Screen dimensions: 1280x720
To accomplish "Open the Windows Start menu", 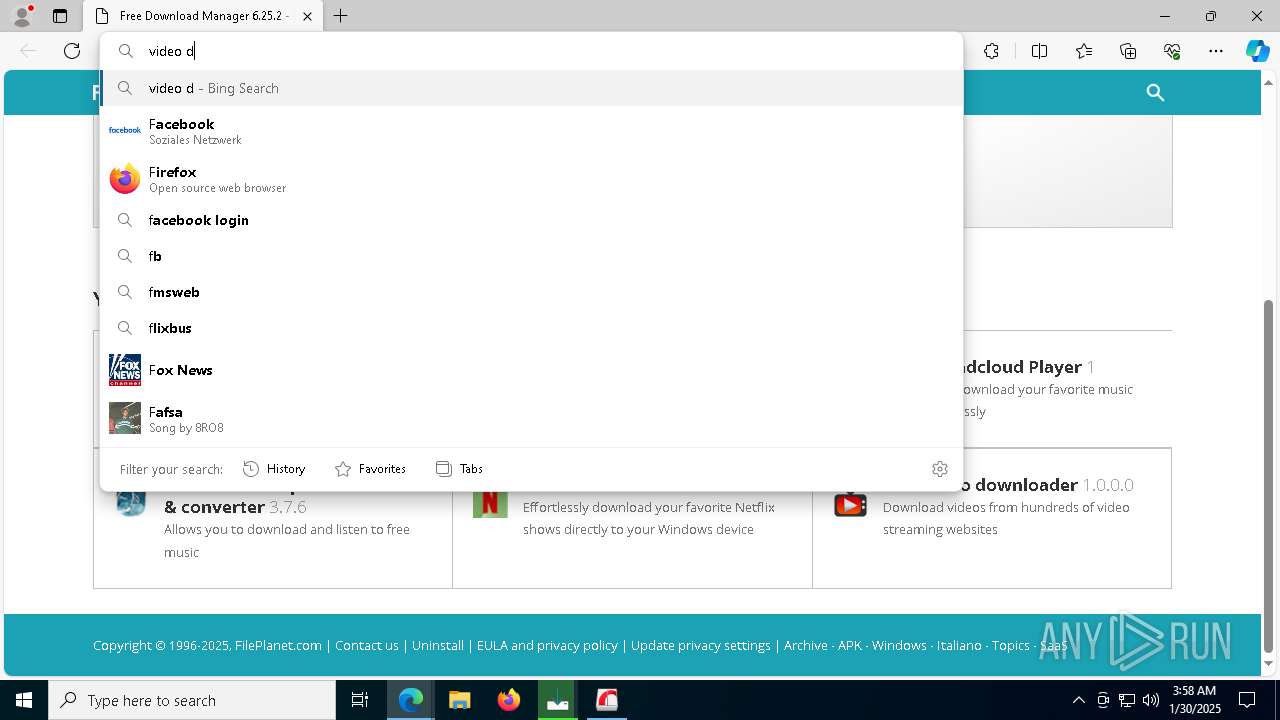I will 24,700.
